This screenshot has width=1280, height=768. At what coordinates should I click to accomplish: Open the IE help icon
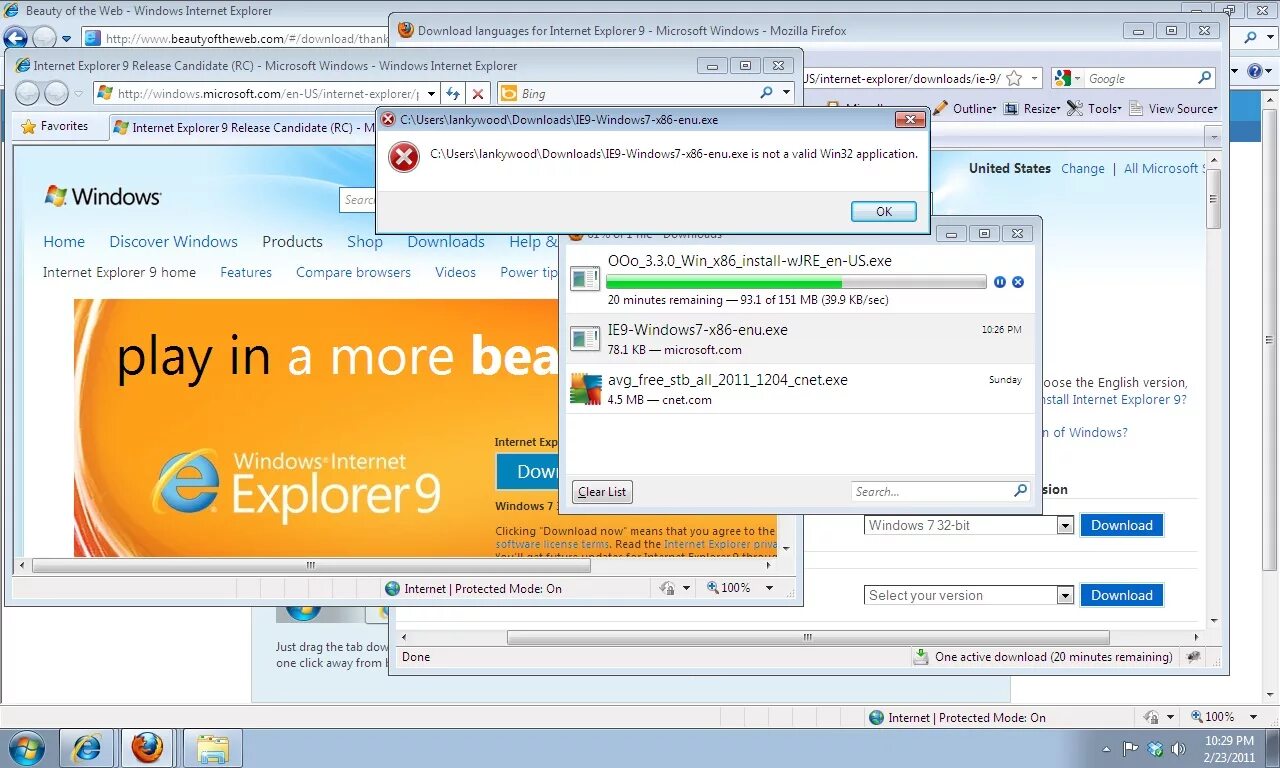click(x=1257, y=71)
